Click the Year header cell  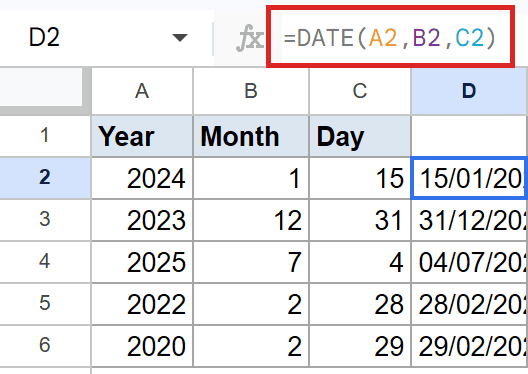click(x=142, y=136)
